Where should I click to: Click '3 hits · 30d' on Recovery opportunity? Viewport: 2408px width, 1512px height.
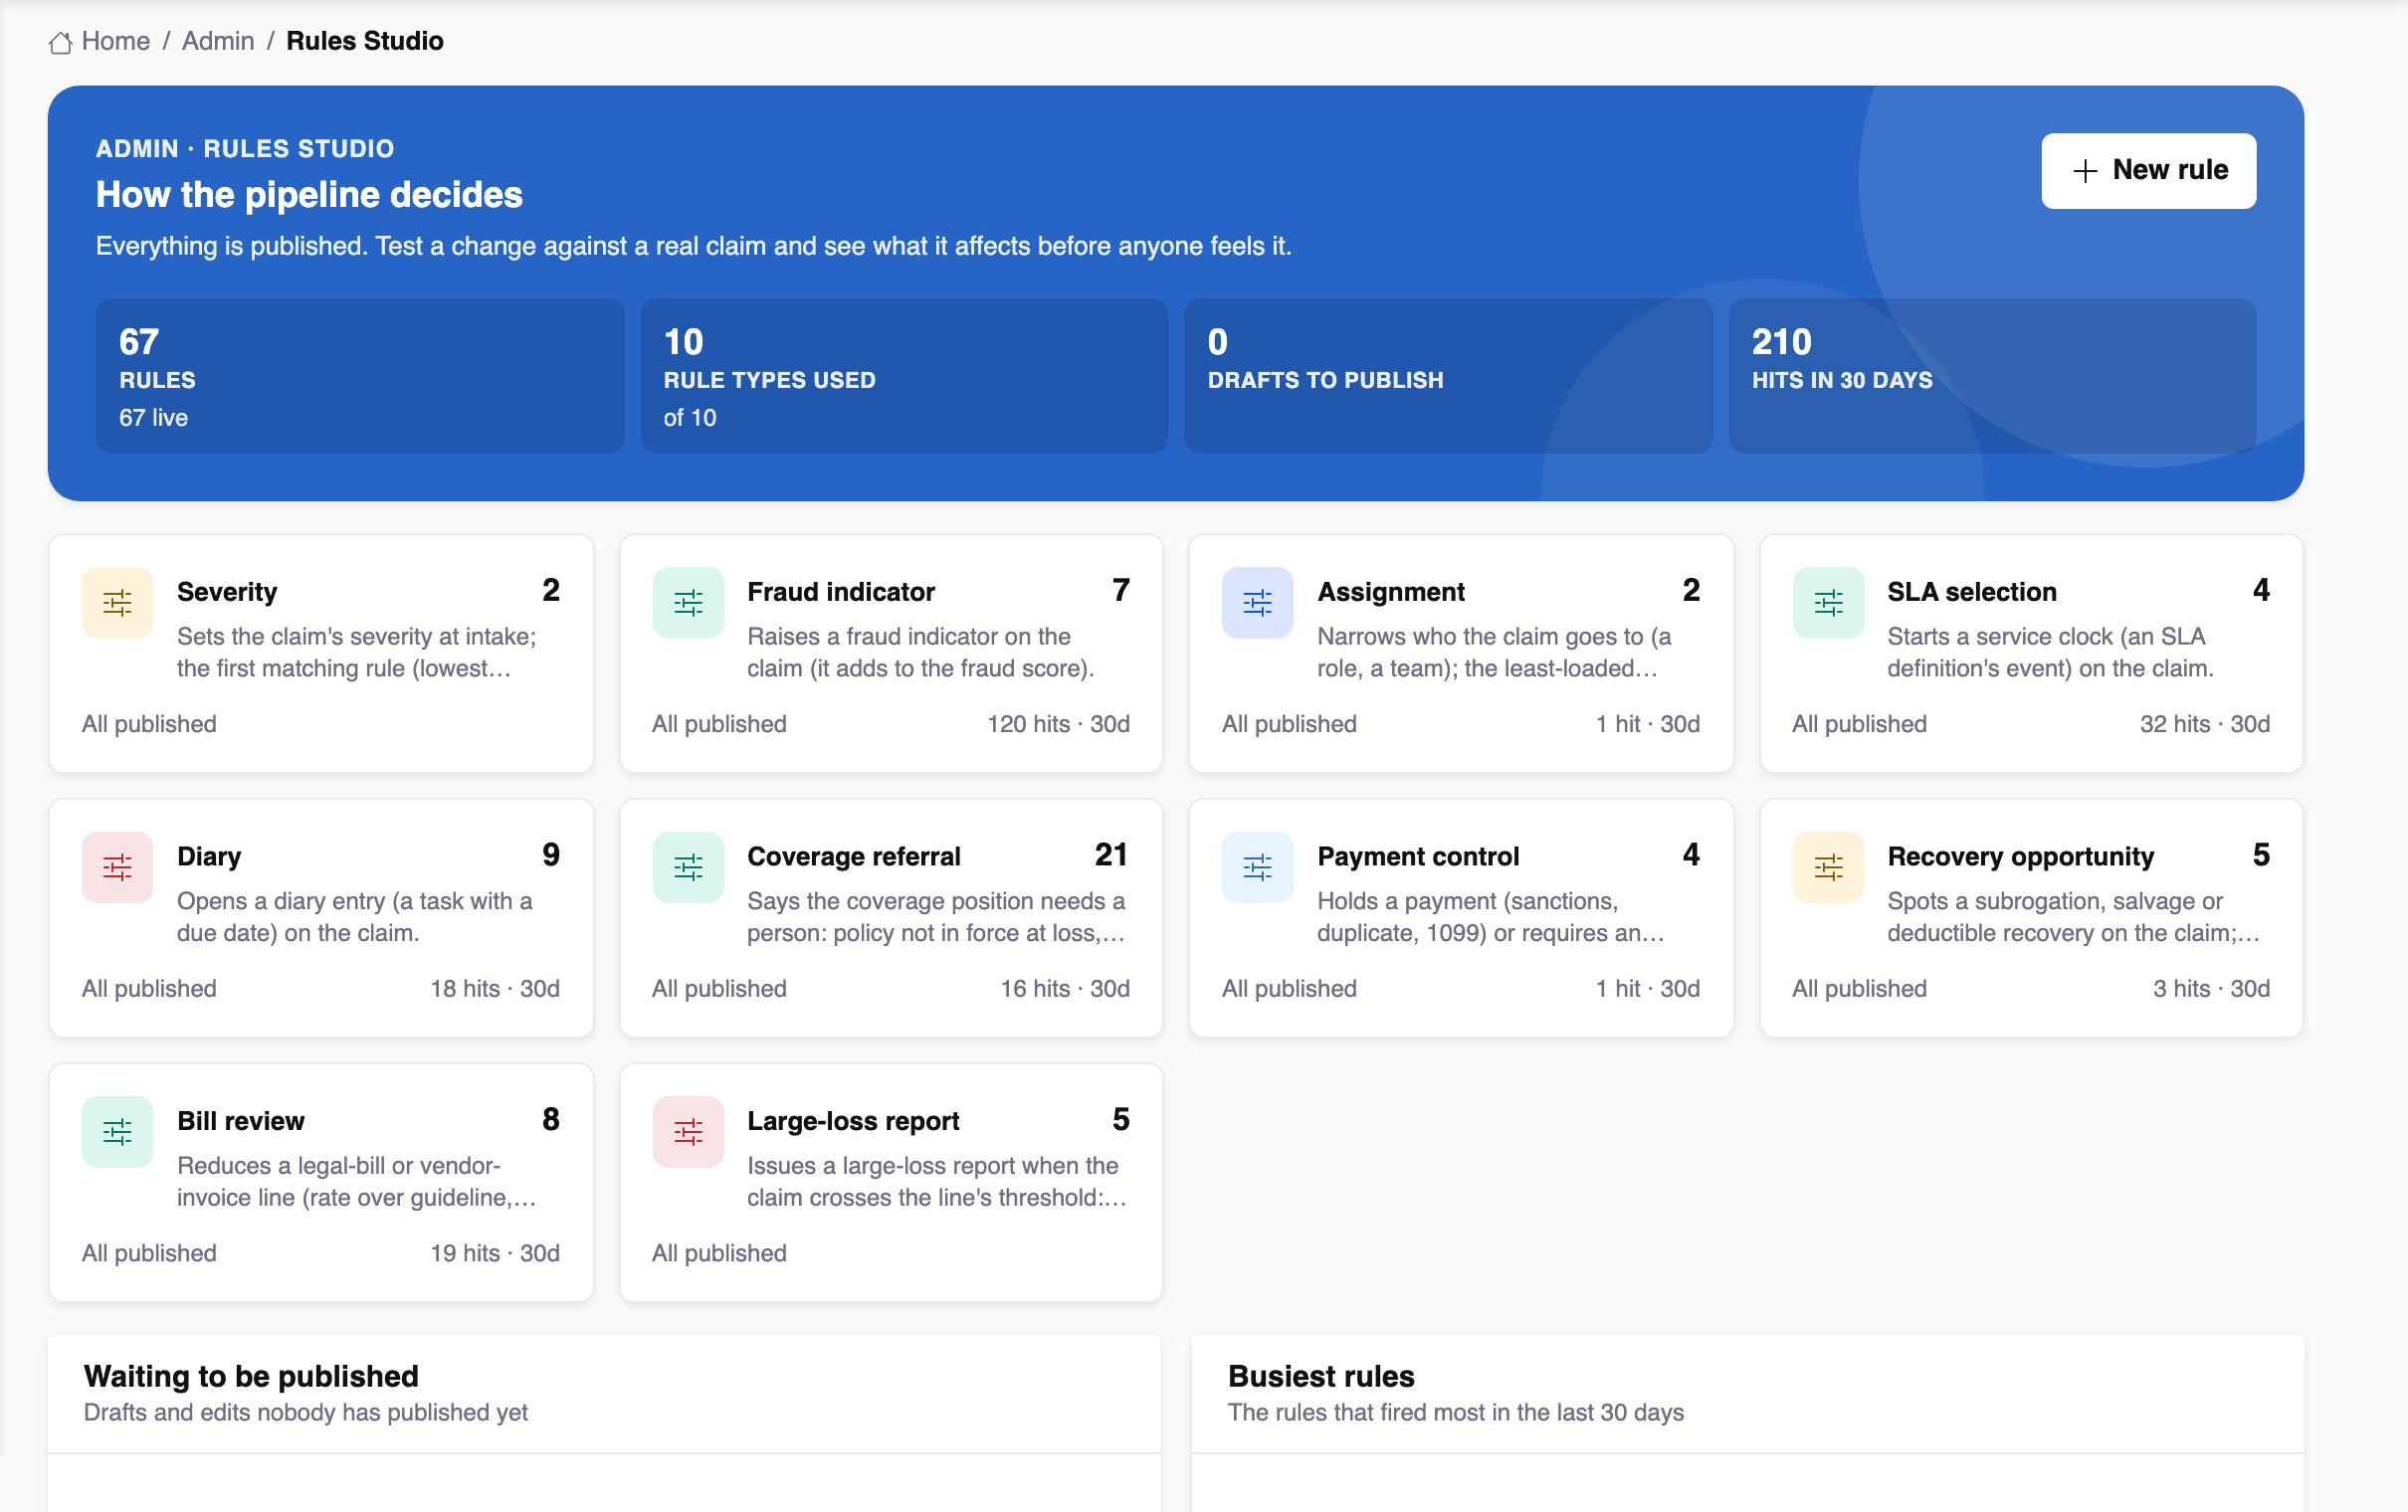2212,989
